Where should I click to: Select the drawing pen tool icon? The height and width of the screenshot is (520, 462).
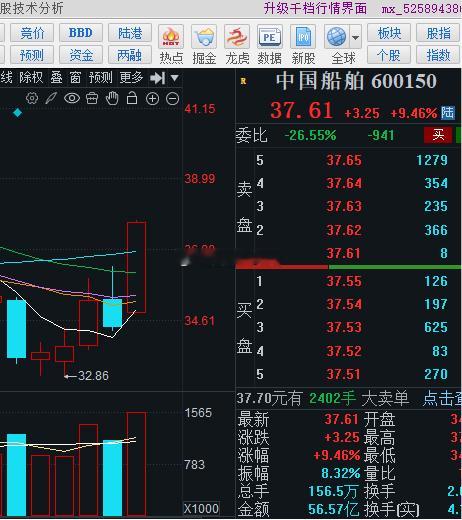click(51, 98)
